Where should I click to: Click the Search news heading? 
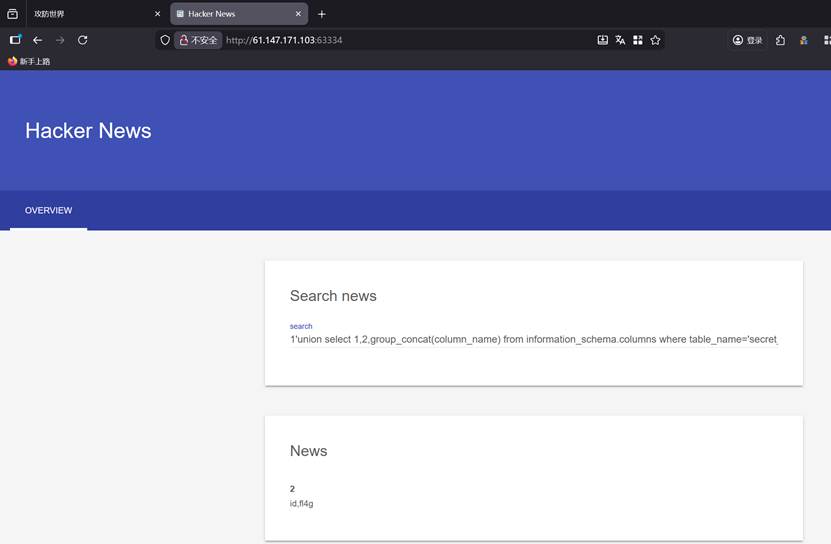[x=333, y=296]
